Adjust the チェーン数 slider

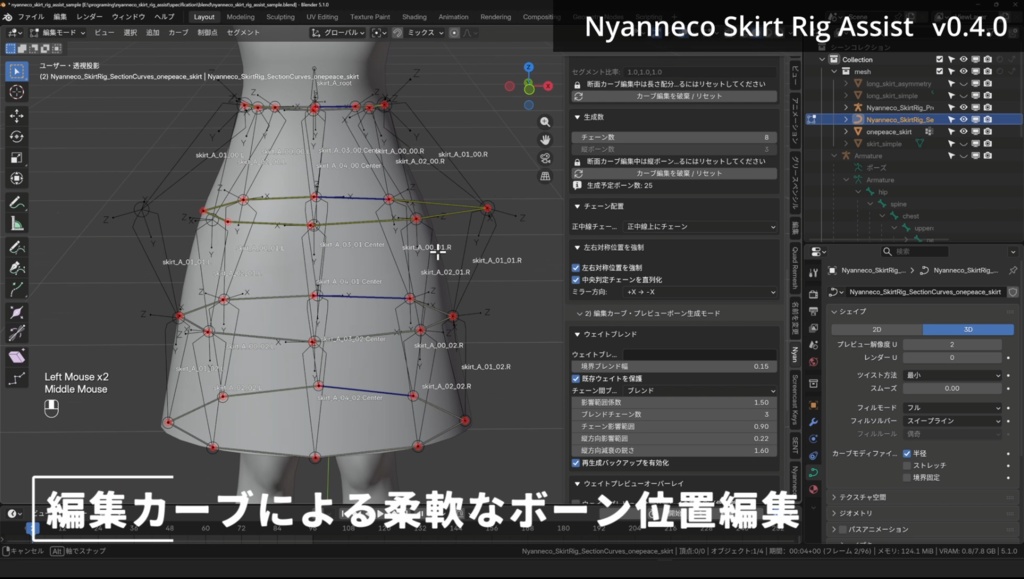(675, 138)
